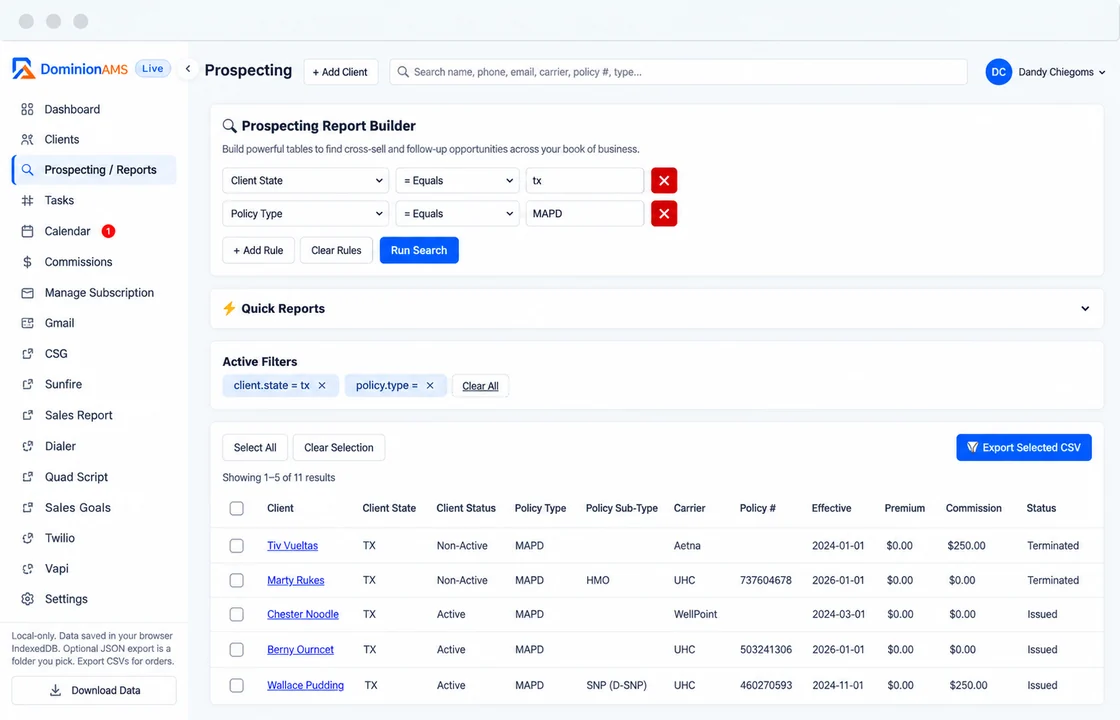
Task: Open the Client State field dropdown
Action: (x=305, y=181)
